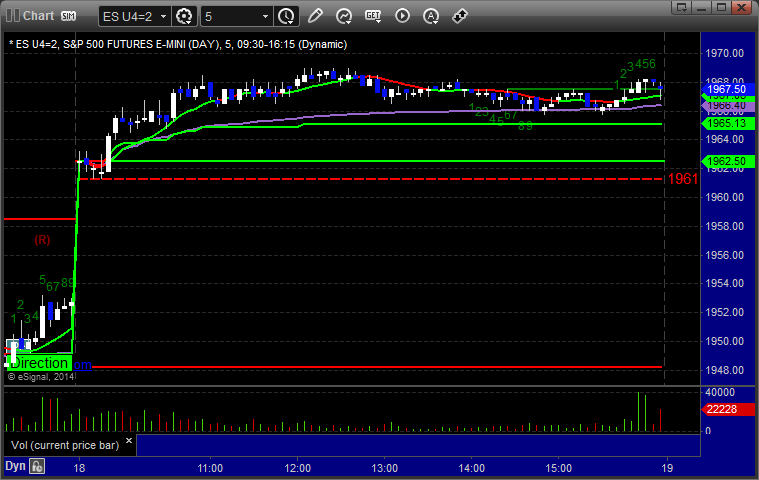This screenshot has height=480, width=759.
Task: Toggle the time-scale lock icon beside Dyn
Action: coord(37,466)
